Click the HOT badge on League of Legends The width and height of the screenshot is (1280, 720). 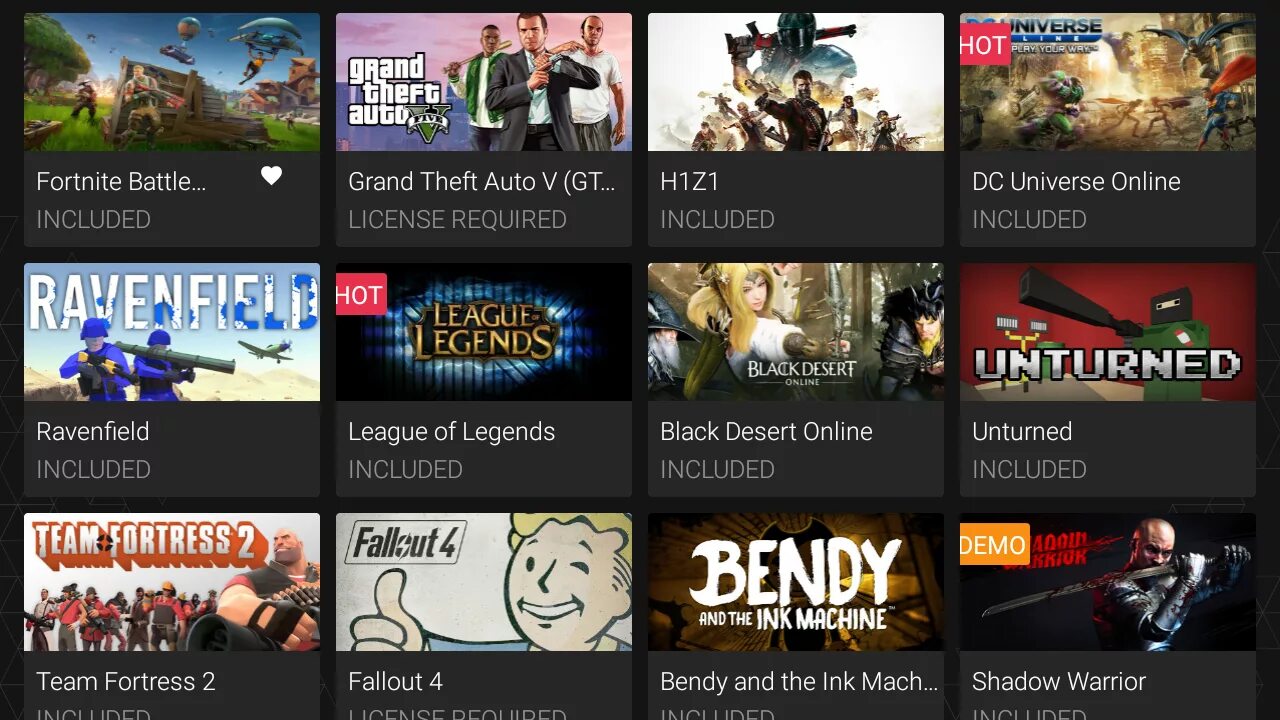tap(361, 295)
